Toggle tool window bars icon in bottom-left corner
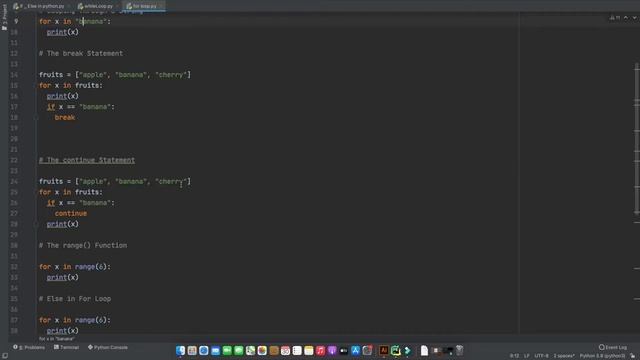640x360 pixels. [4, 356]
